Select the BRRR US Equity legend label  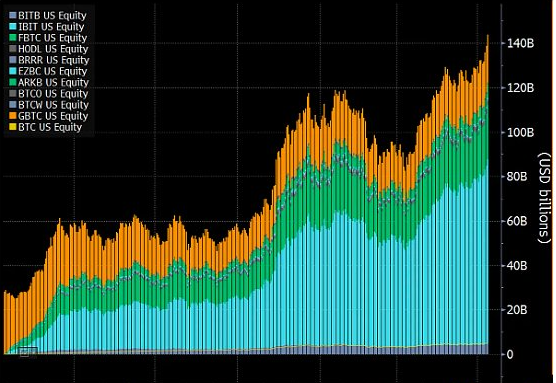pyautogui.click(x=54, y=60)
